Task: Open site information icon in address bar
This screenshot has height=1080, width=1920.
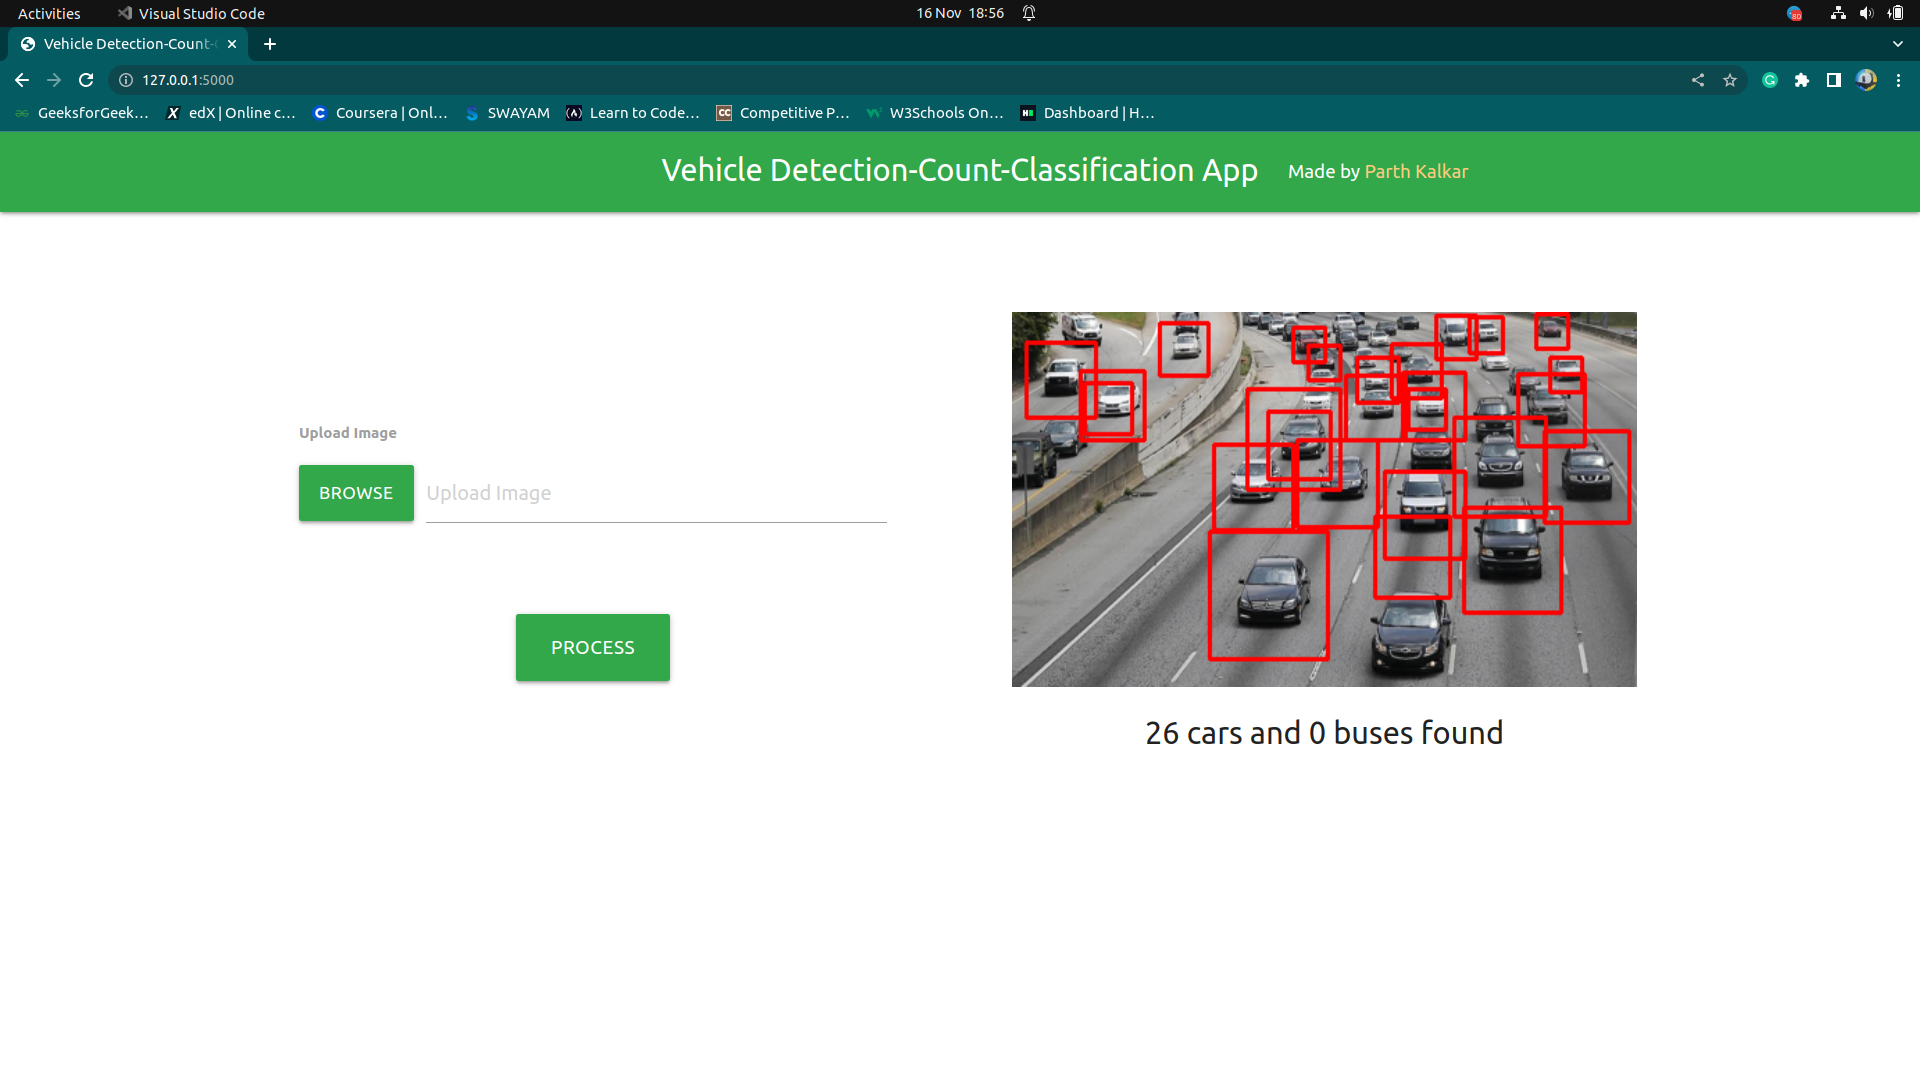Action: pyautogui.click(x=124, y=80)
